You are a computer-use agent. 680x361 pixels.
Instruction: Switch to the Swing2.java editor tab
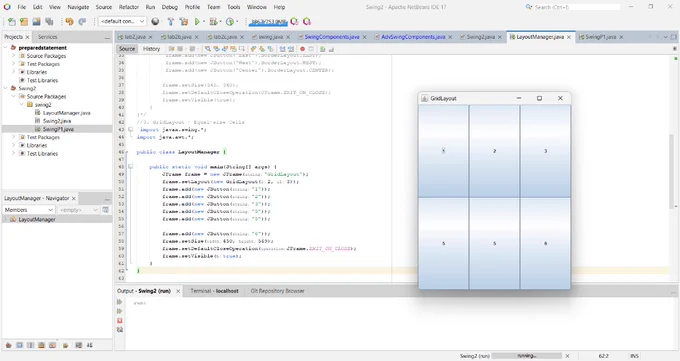tap(480, 37)
